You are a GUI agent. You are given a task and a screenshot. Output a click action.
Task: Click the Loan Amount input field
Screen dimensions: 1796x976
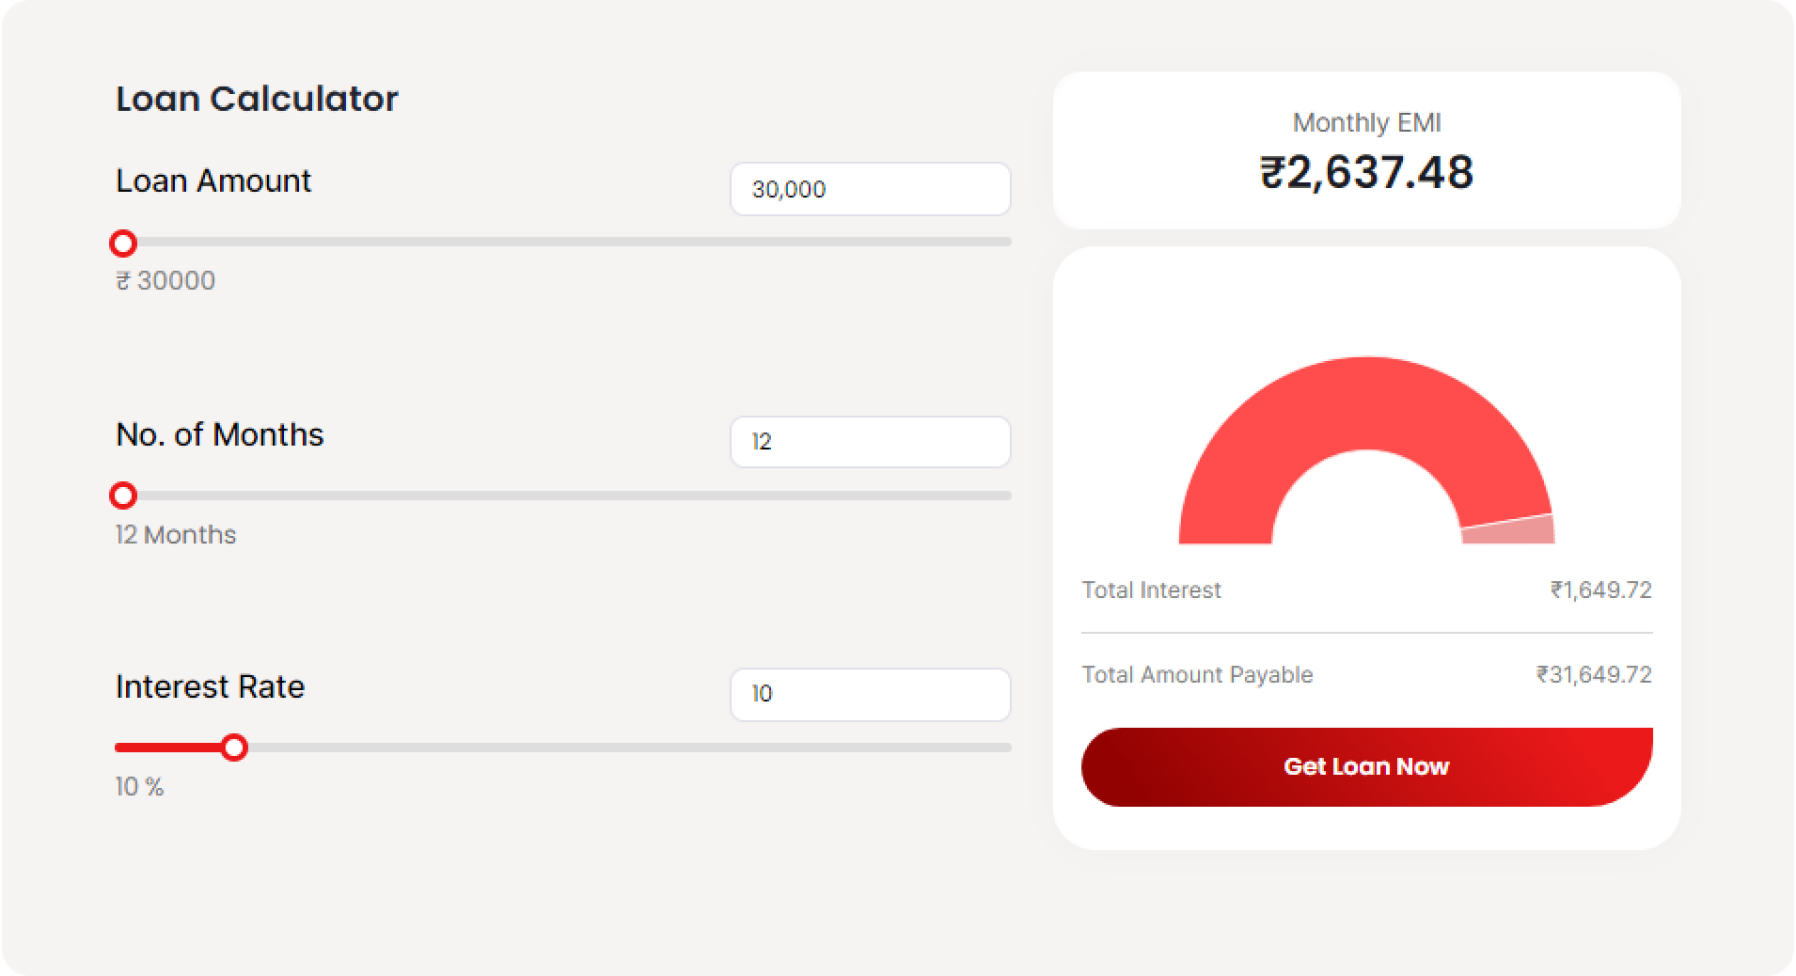[870, 189]
